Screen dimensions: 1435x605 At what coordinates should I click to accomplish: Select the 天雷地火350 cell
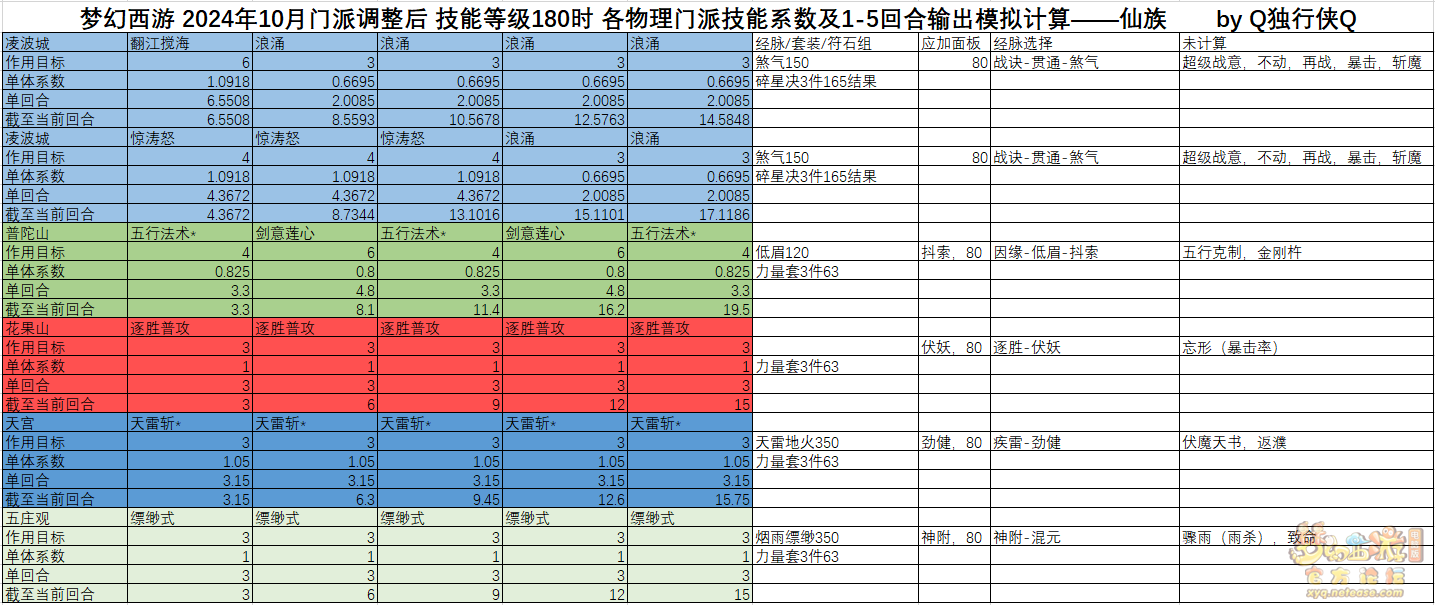(x=835, y=442)
